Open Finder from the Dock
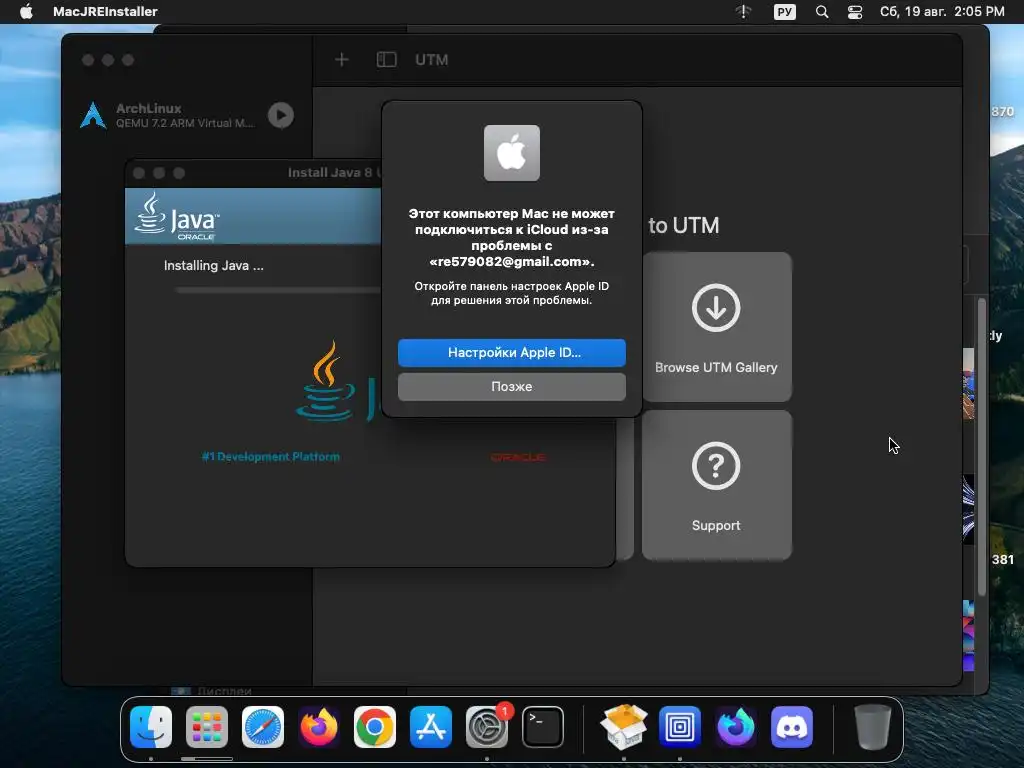Image resolution: width=1024 pixels, height=768 pixels. (x=151, y=727)
